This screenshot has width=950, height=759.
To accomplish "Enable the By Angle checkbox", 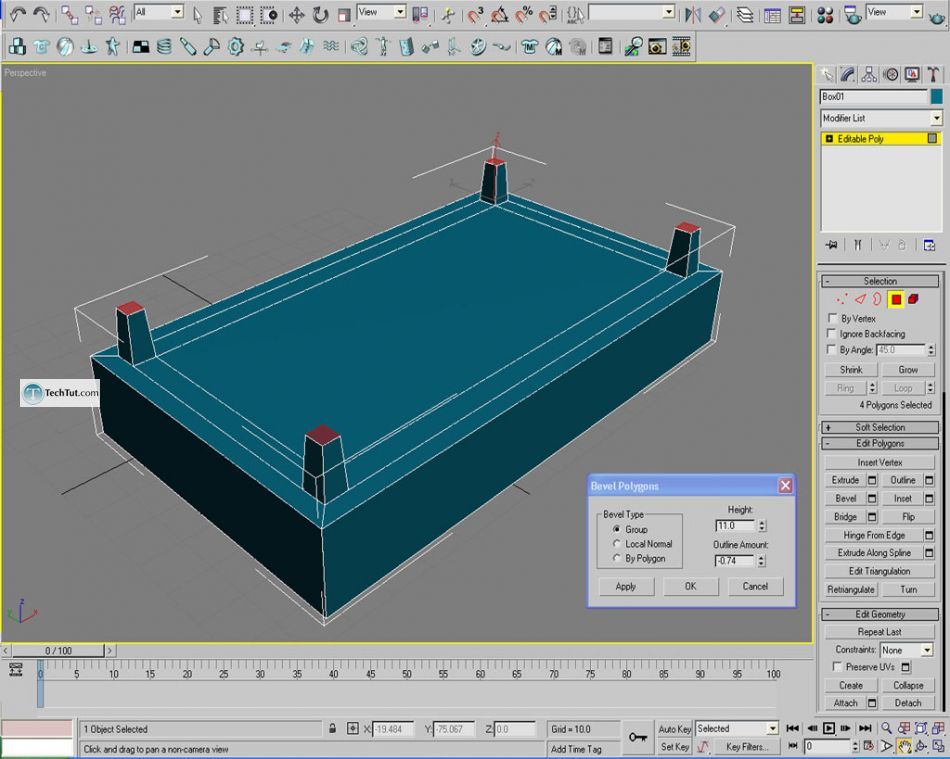I will [832, 350].
